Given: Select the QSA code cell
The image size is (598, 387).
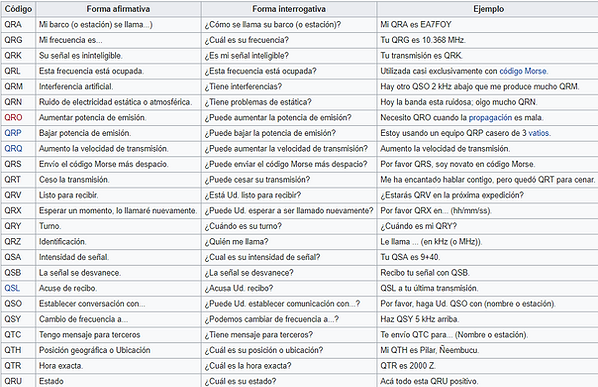Looking at the screenshot, I should [18, 257].
